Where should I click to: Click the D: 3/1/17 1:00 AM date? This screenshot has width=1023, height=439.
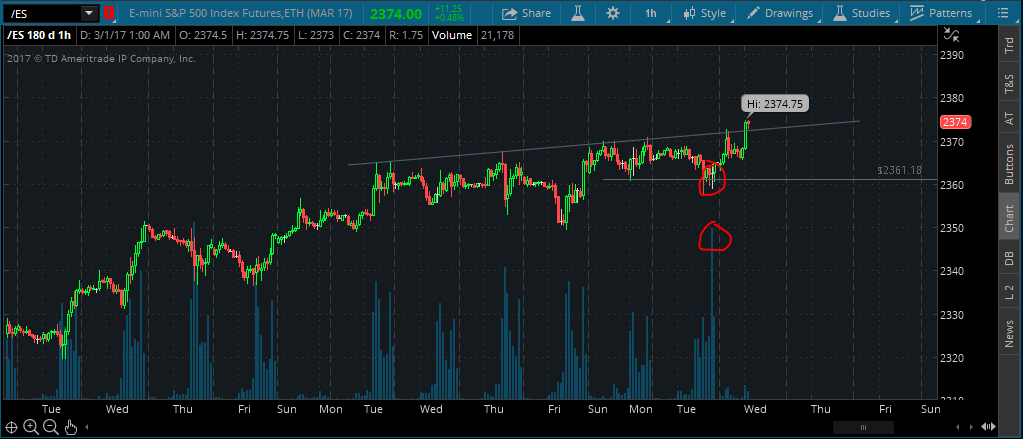(x=126, y=35)
